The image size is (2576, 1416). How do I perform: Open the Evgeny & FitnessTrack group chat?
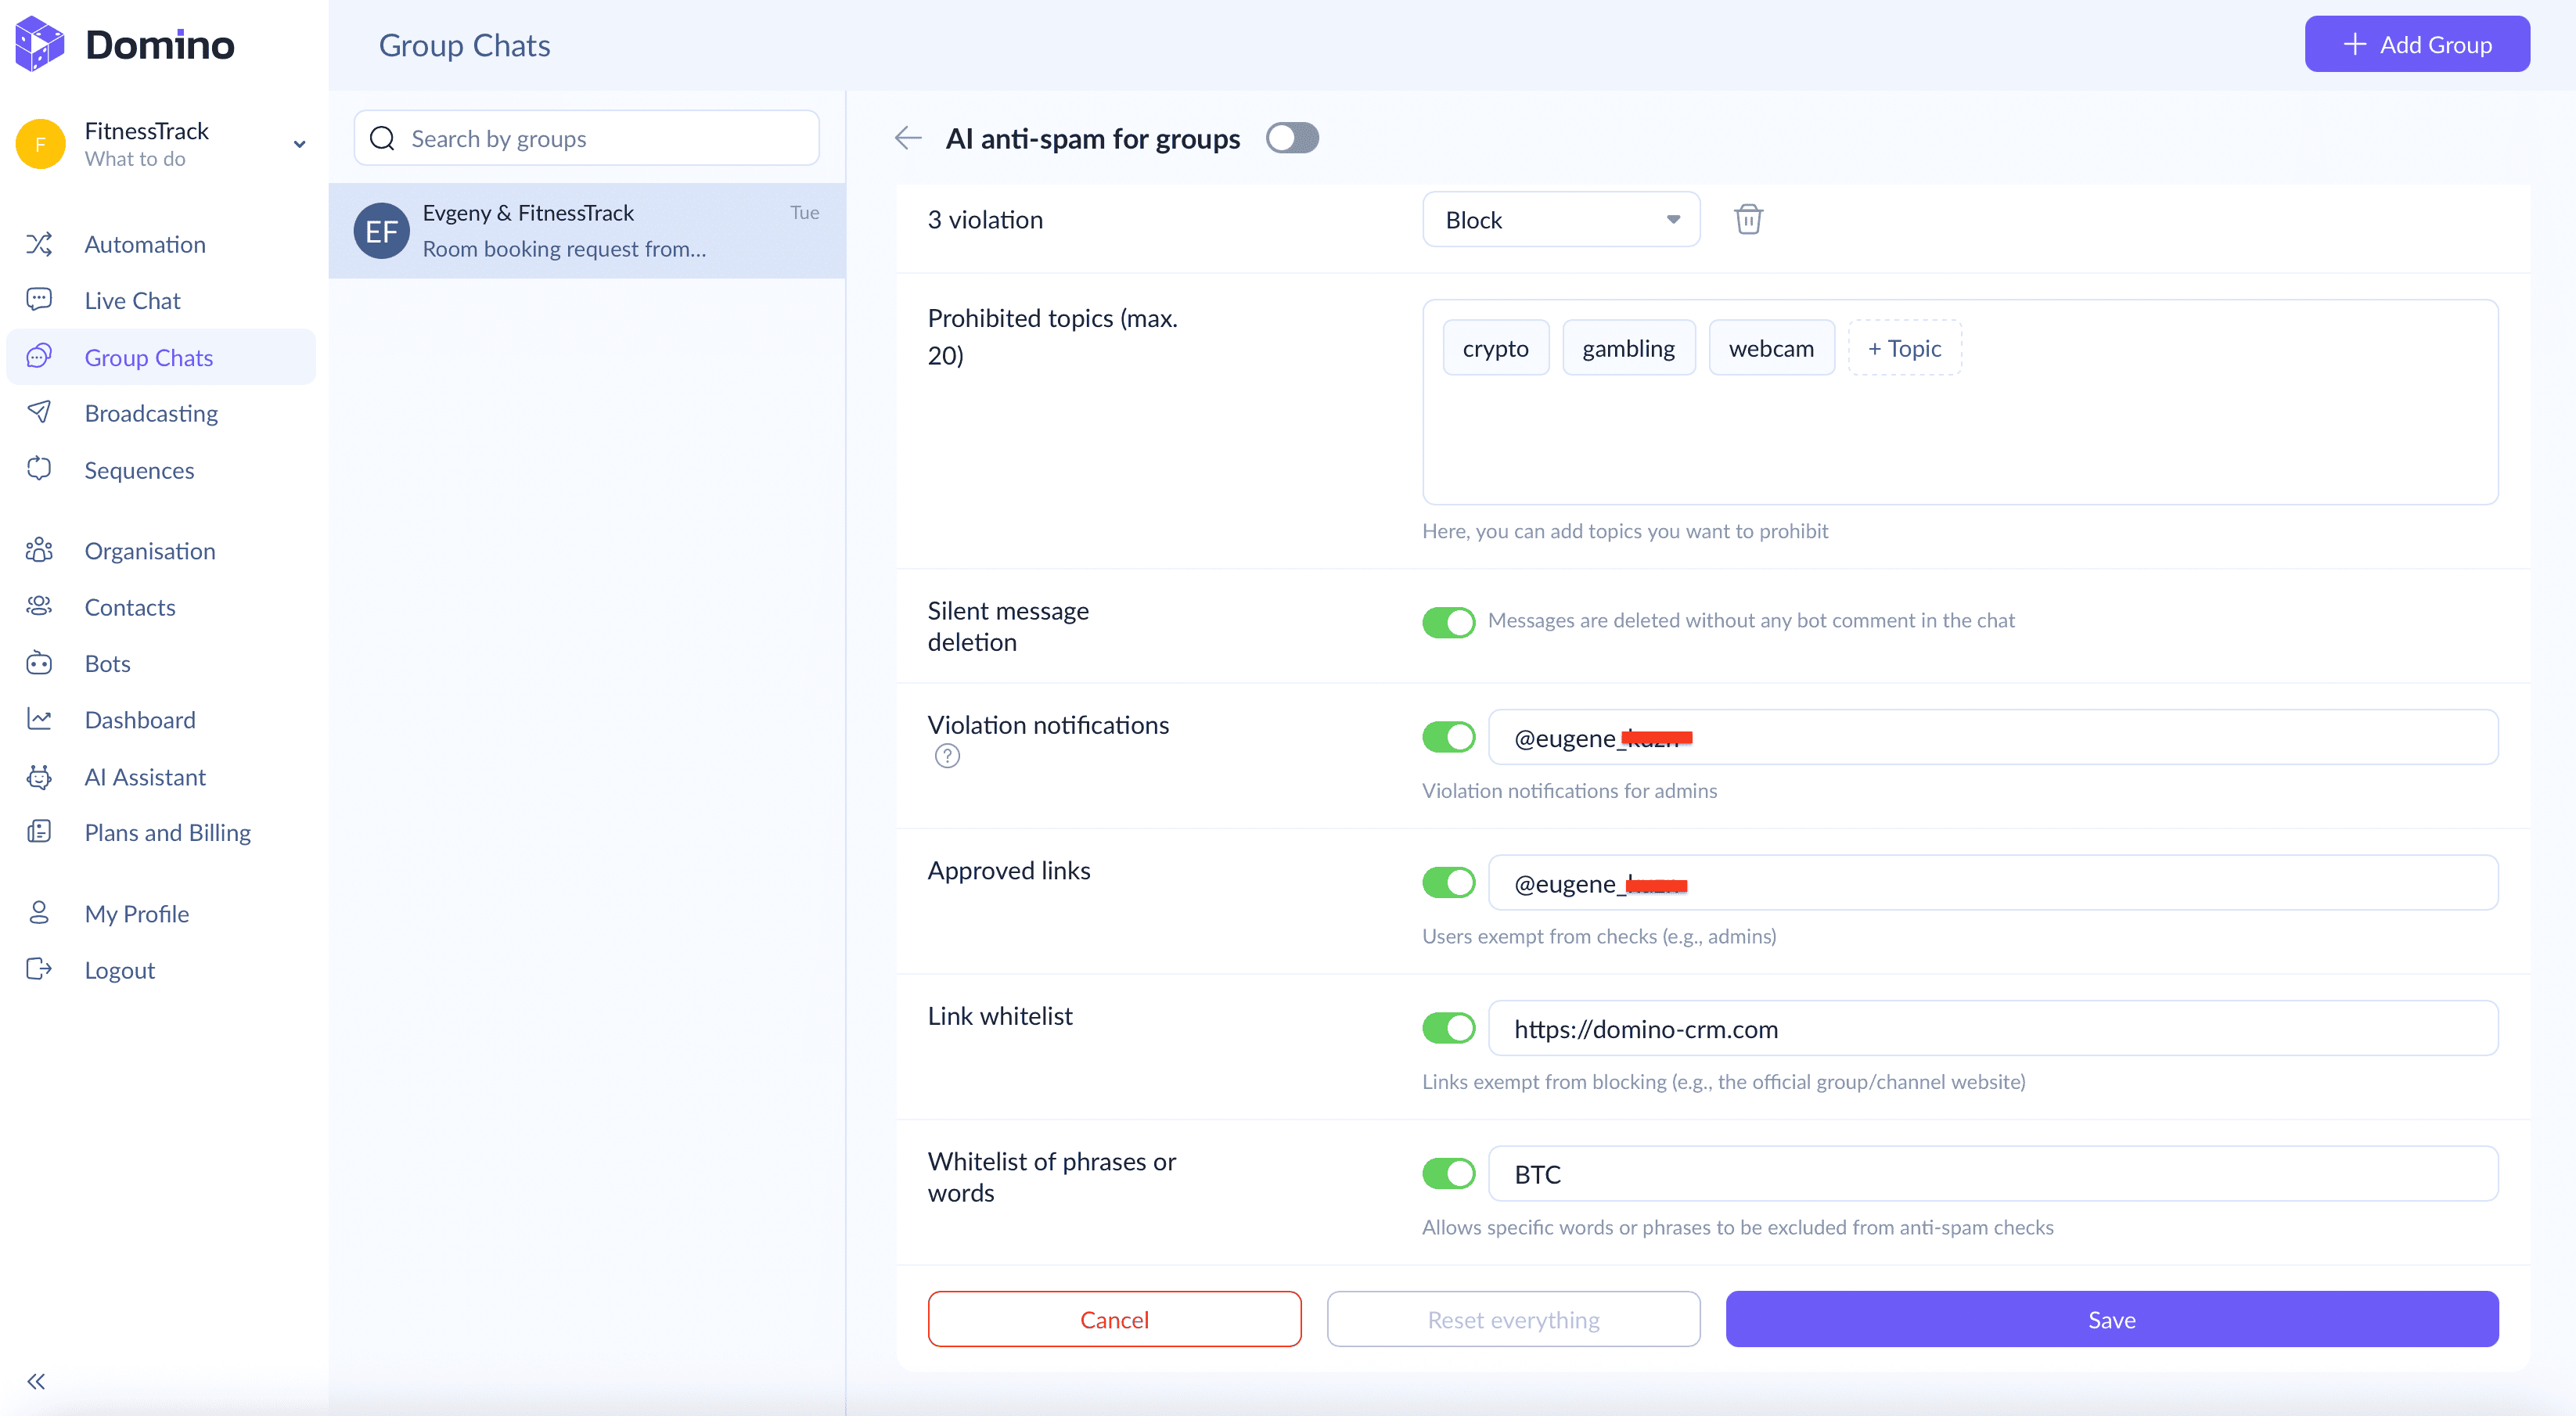click(x=587, y=231)
